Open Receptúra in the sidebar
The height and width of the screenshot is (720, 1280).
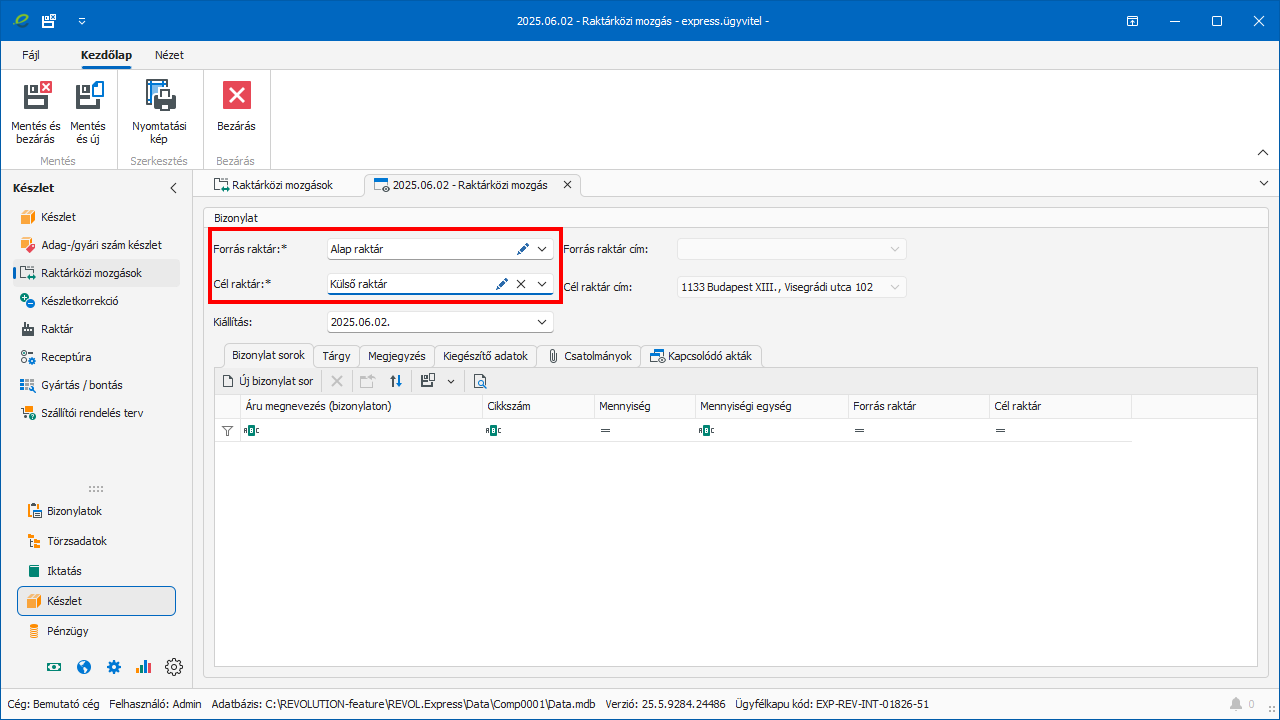pyautogui.click(x=96, y=357)
